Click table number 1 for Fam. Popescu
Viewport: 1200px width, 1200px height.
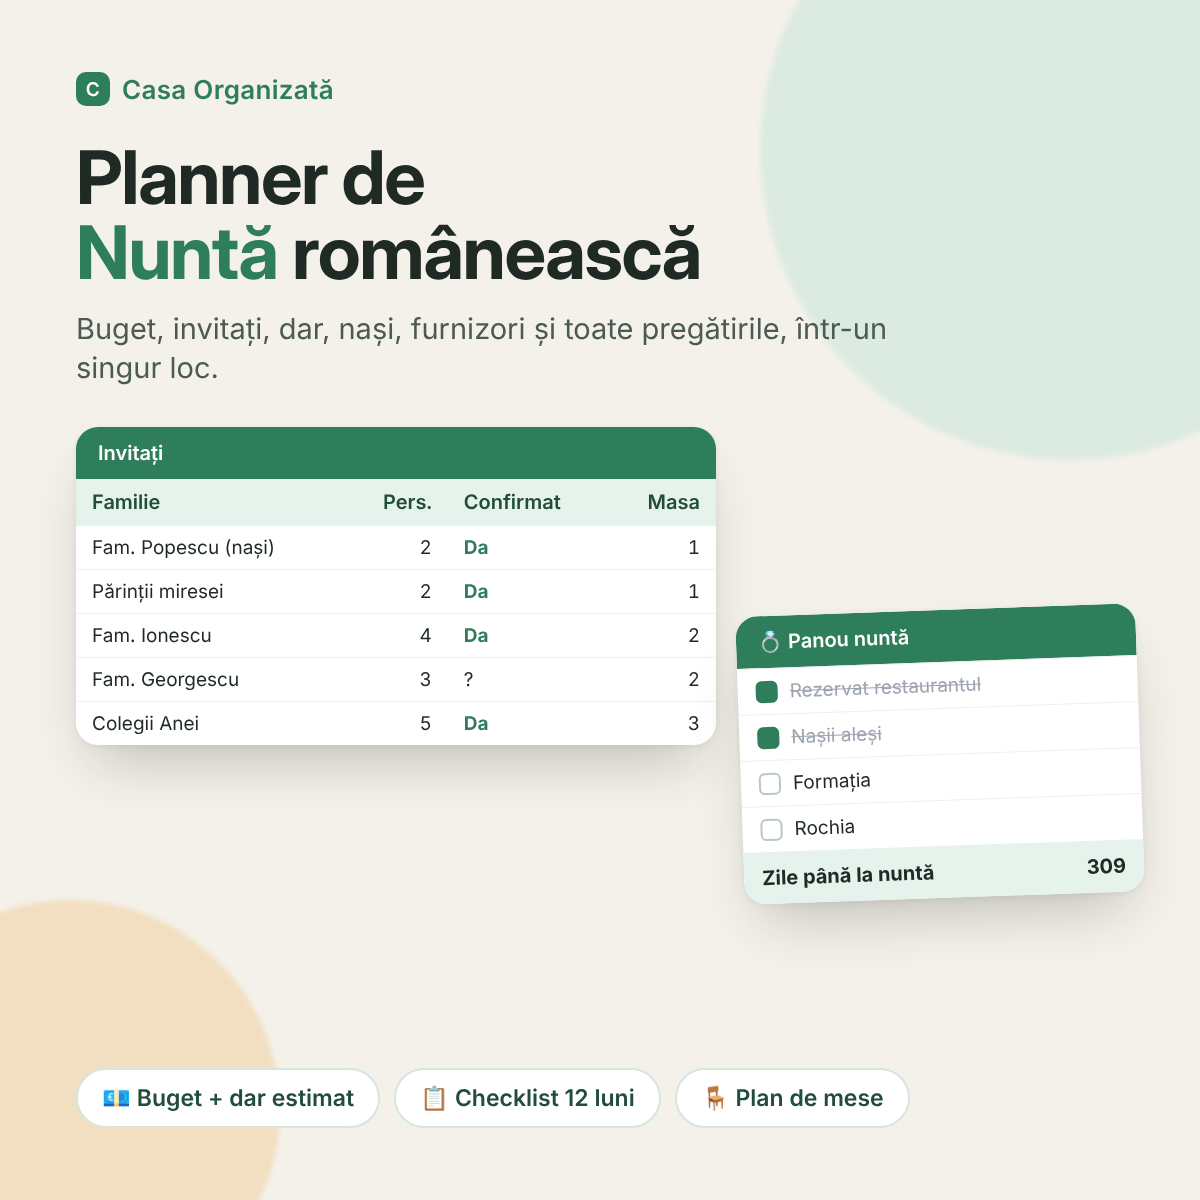(693, 547)
